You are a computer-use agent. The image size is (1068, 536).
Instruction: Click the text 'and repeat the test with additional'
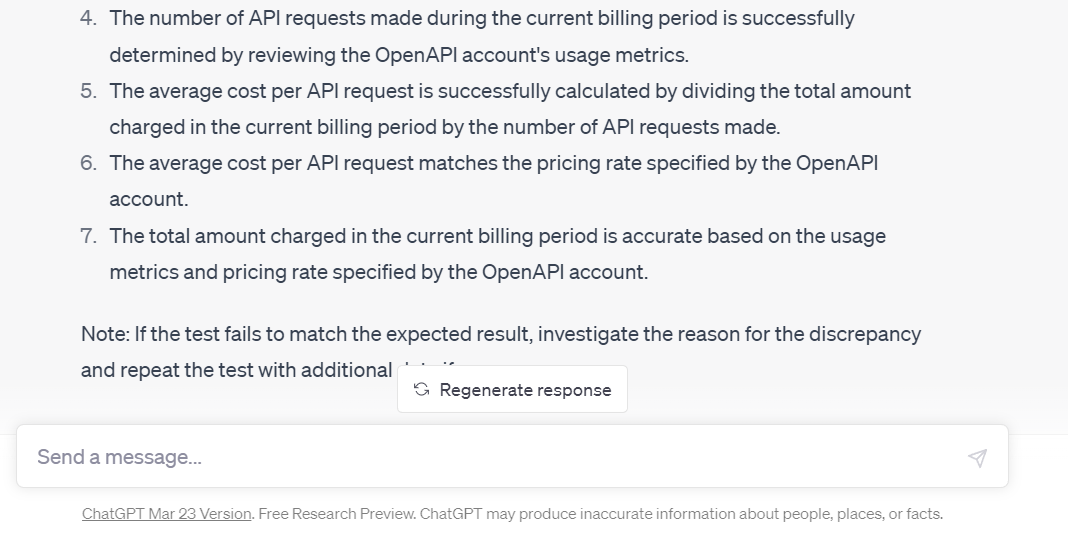(236, 371)
